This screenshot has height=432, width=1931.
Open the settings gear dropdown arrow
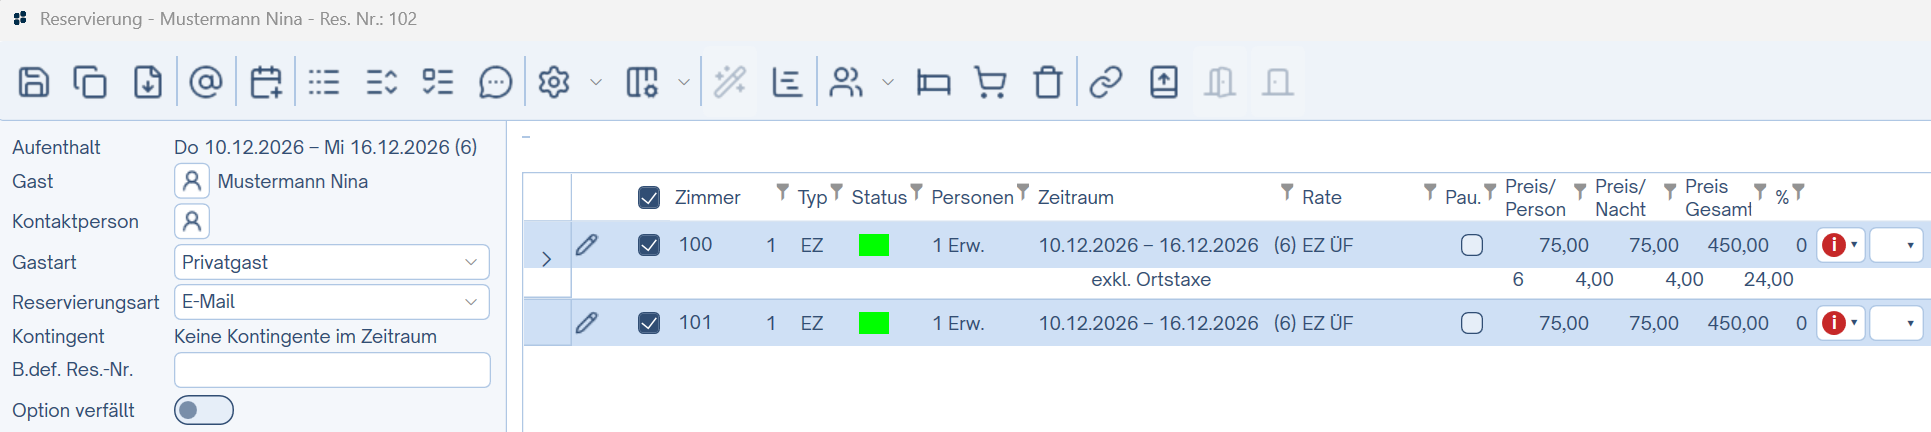(596, 82)
